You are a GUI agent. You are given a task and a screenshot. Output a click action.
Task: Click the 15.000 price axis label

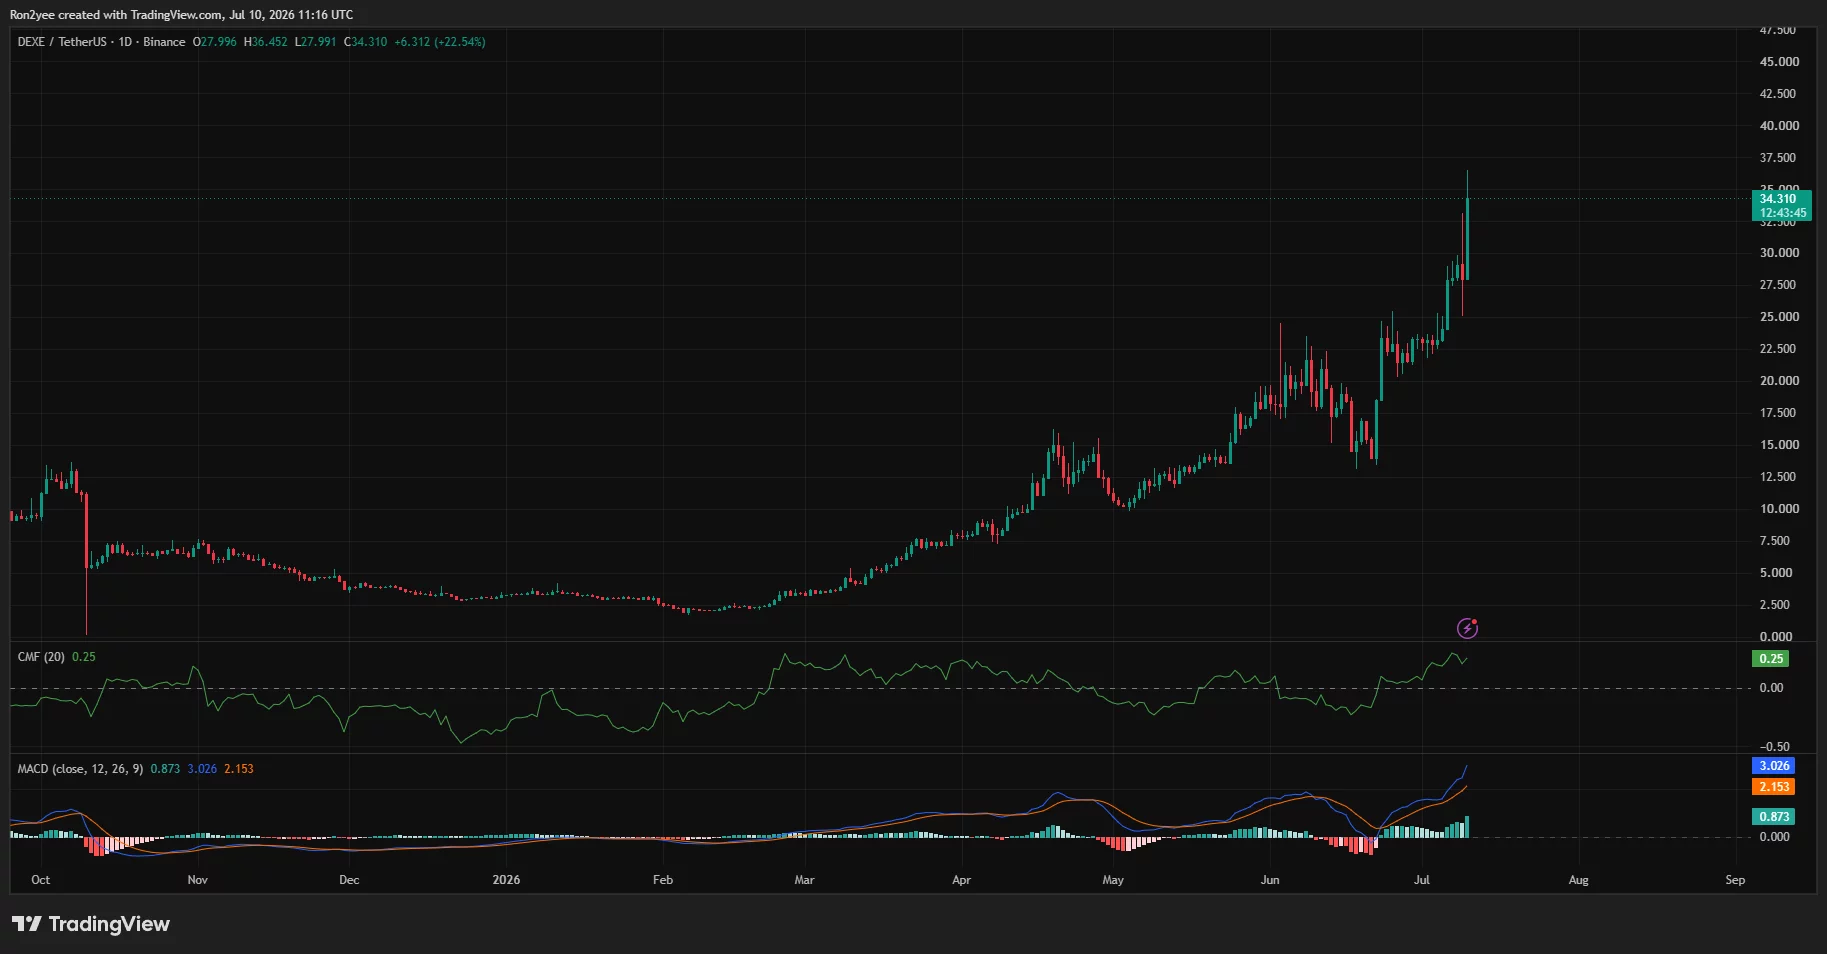1779,445
